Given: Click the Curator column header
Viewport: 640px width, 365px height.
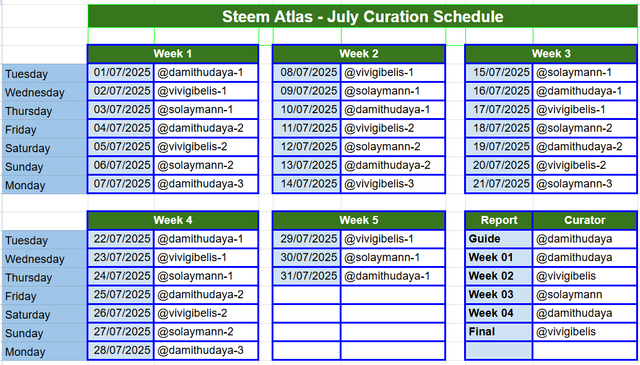Looking at the screenshot, I should tap(584, 220).
